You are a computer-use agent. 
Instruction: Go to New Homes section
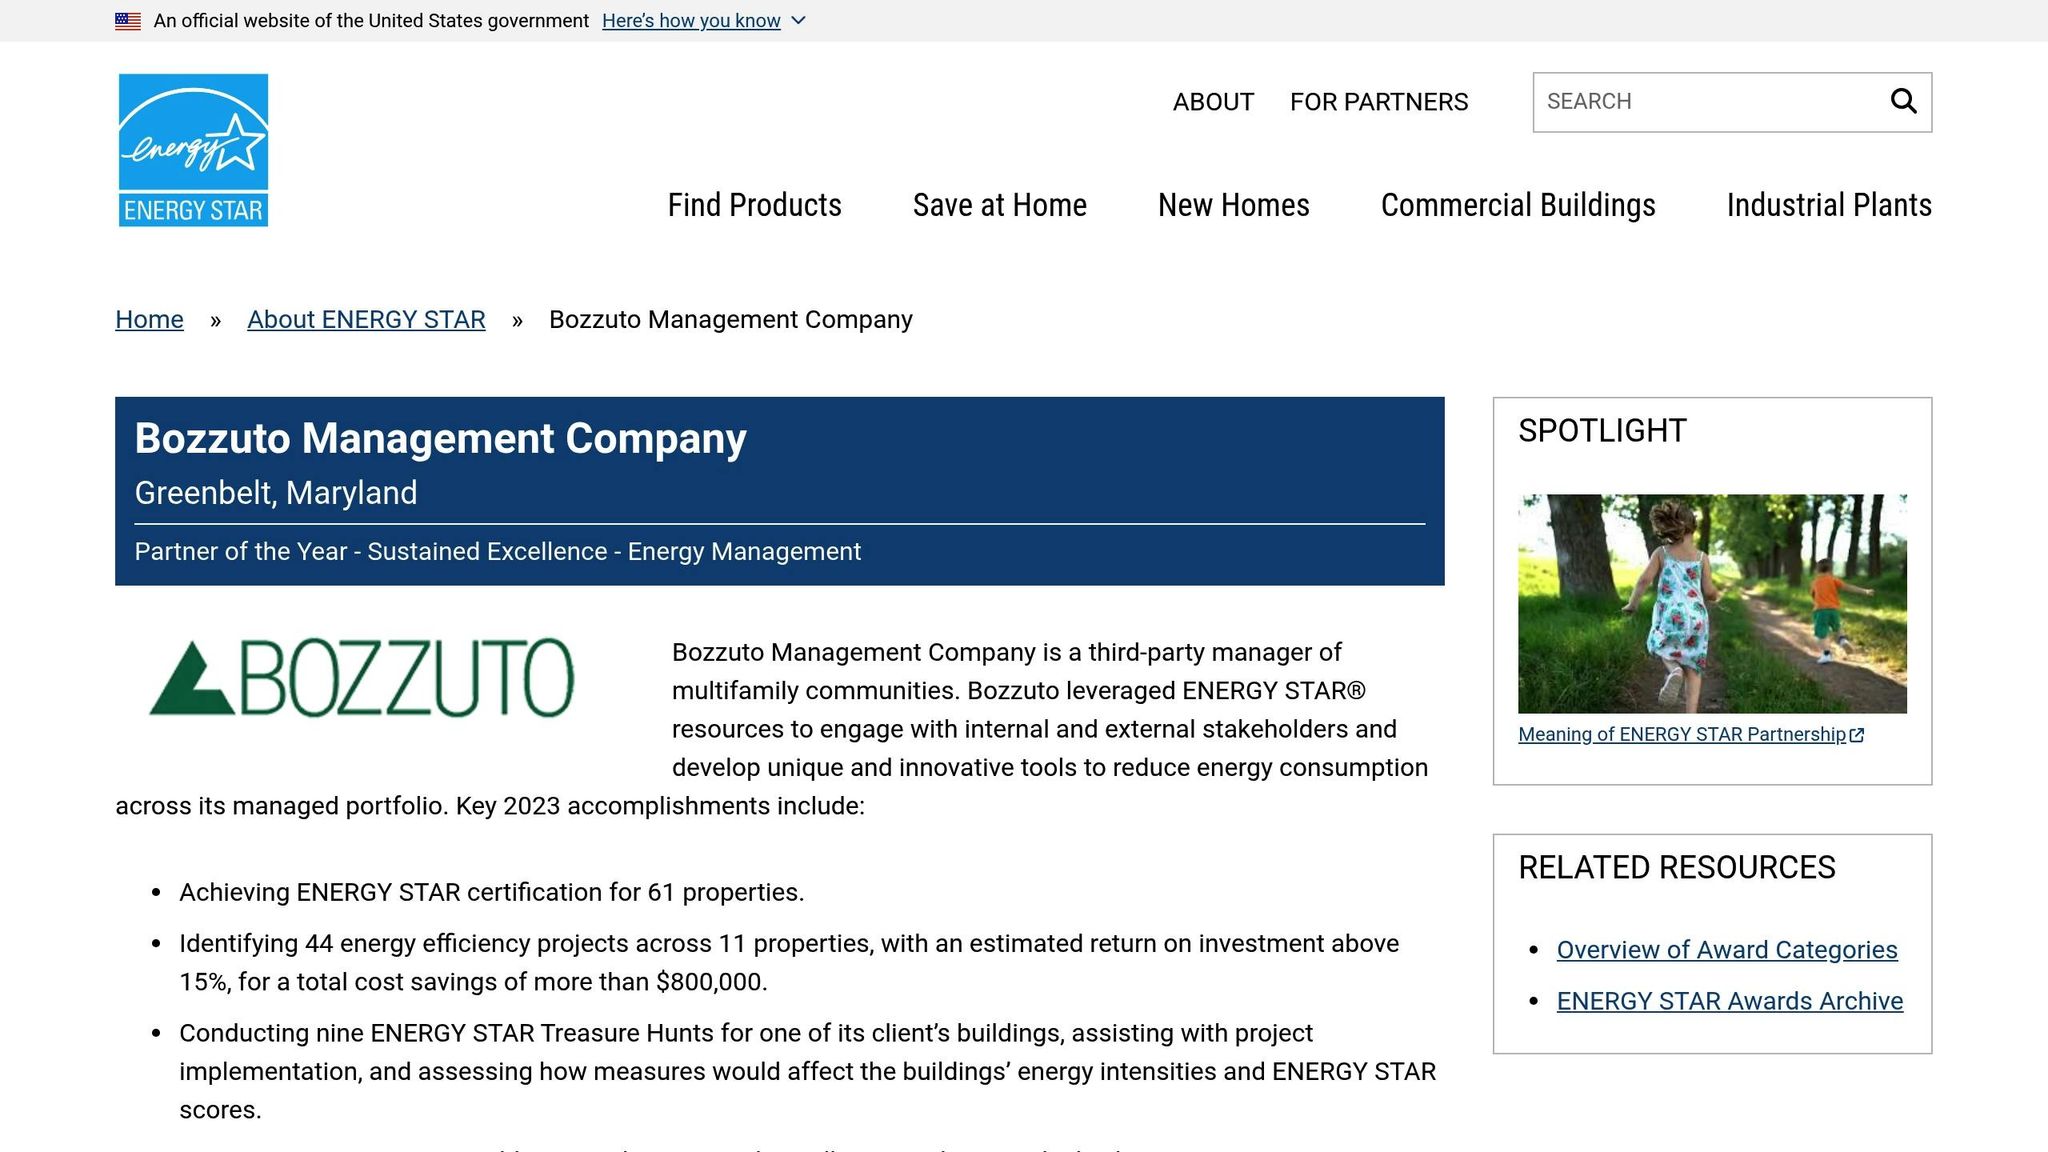pos(1234,205)
